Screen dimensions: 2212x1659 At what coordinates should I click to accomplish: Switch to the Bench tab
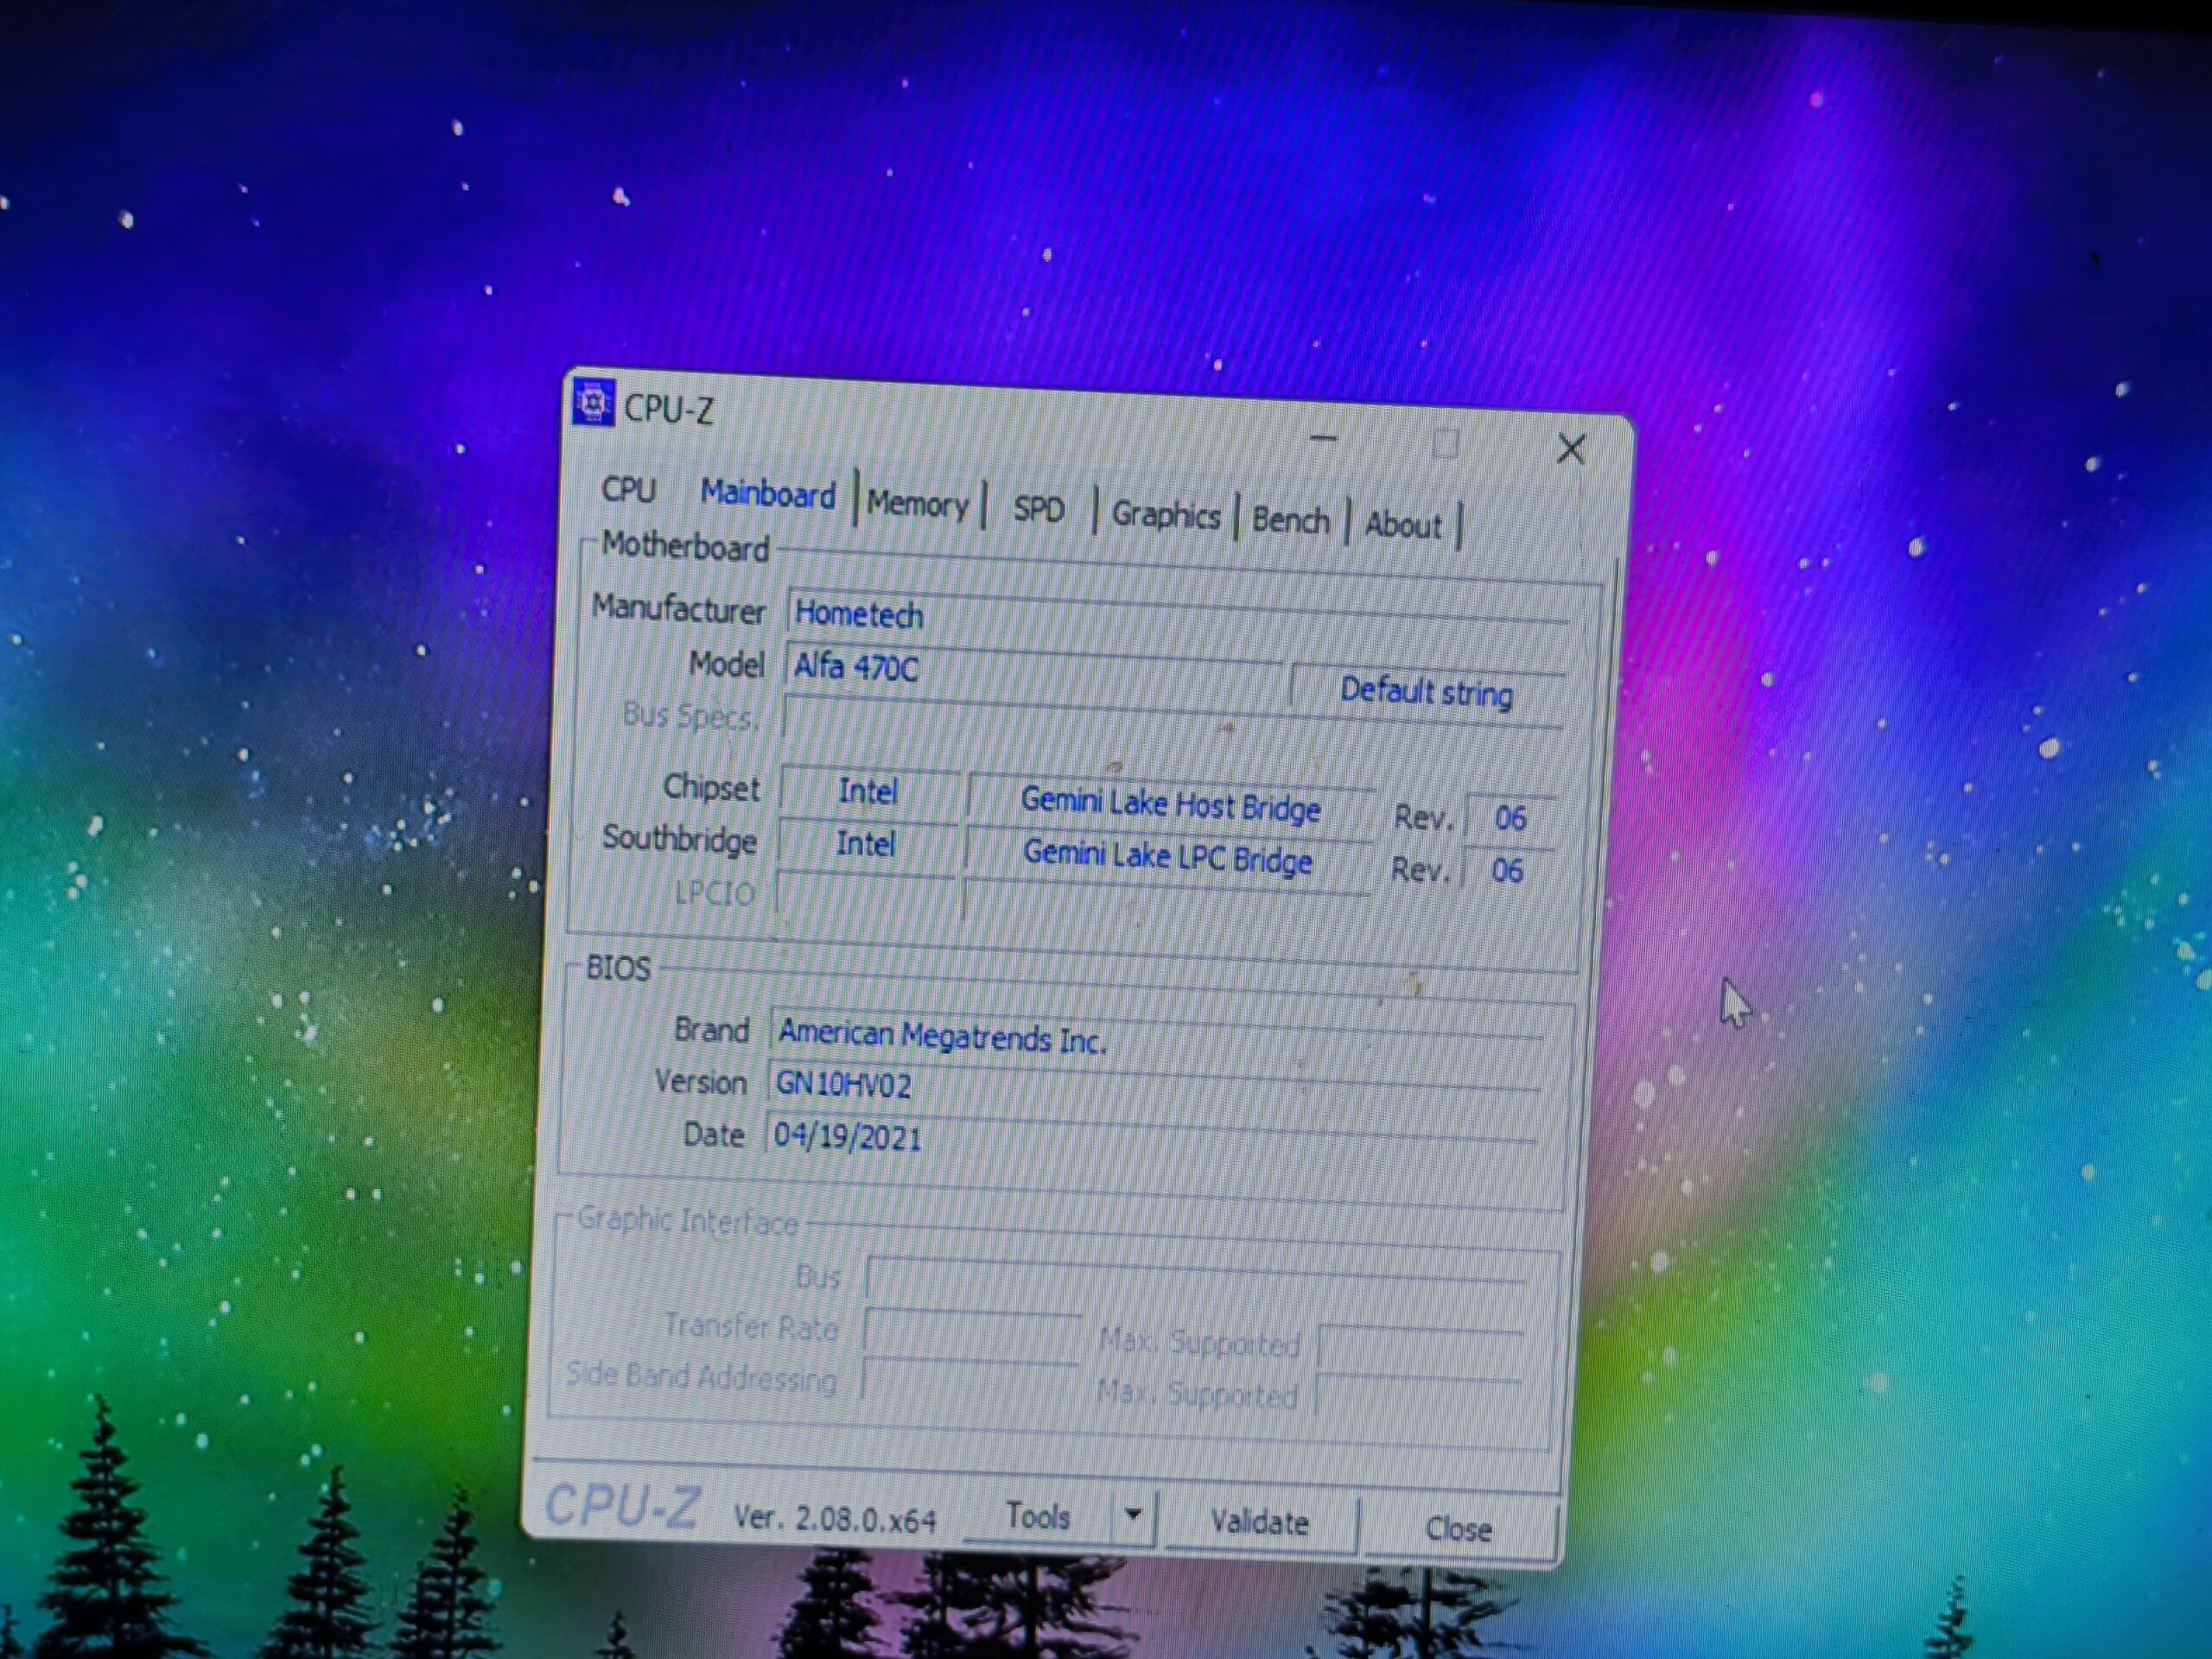tap(1291, 520)
